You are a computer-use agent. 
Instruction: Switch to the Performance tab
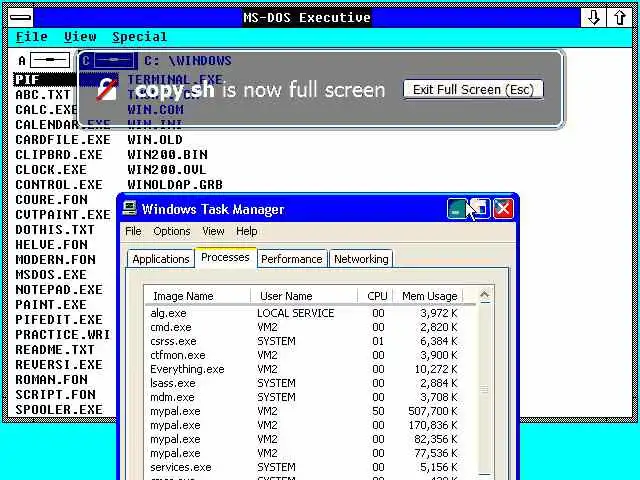[292, 259]
